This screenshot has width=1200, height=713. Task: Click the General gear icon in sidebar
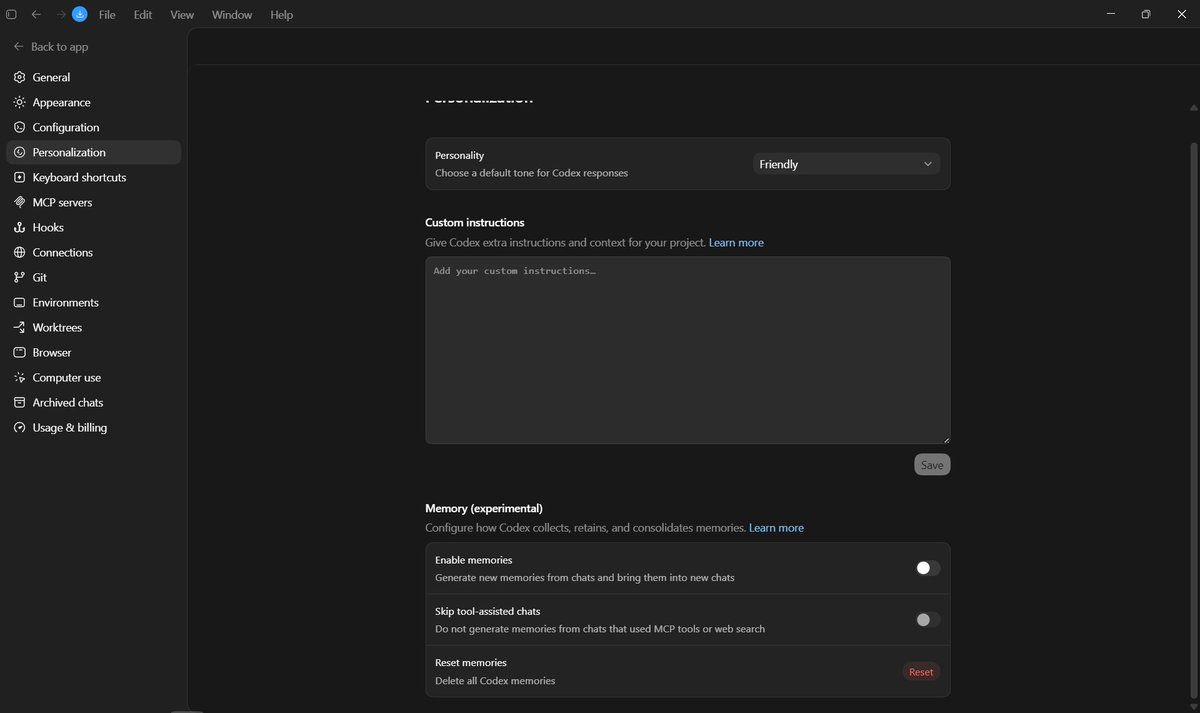click(x=19, y=77)
